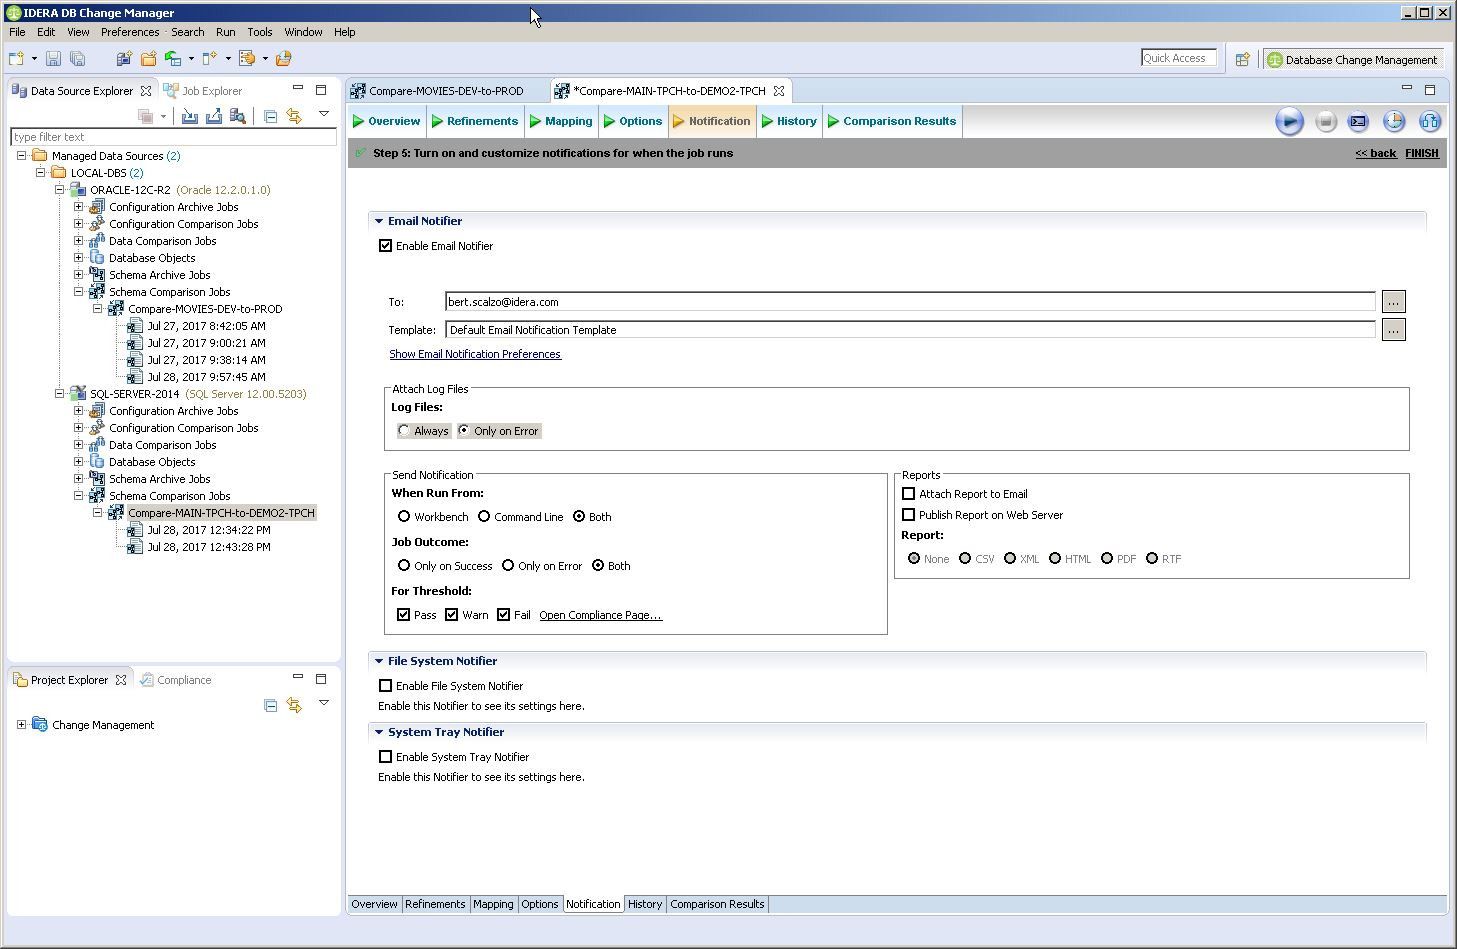The height and width of the screenshot is (949, 1457).
Task: Toggle Link with Editor in Data Source Explorer
Action: tap(294, 116)
